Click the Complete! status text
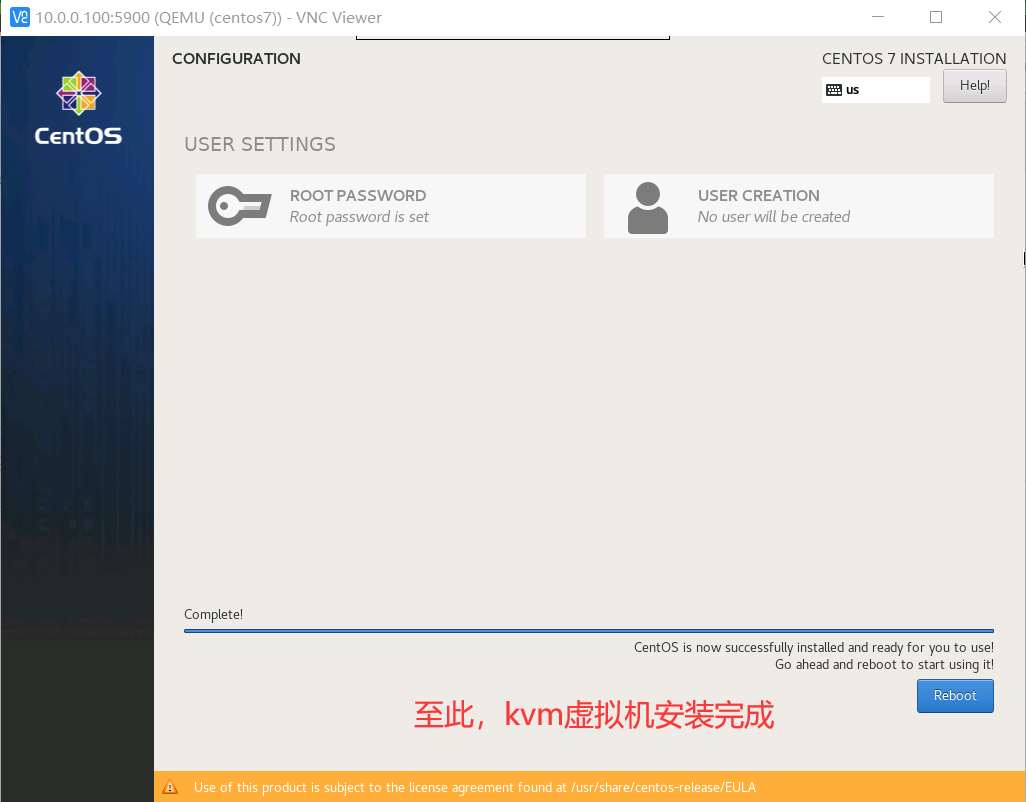 pos(213,614)
